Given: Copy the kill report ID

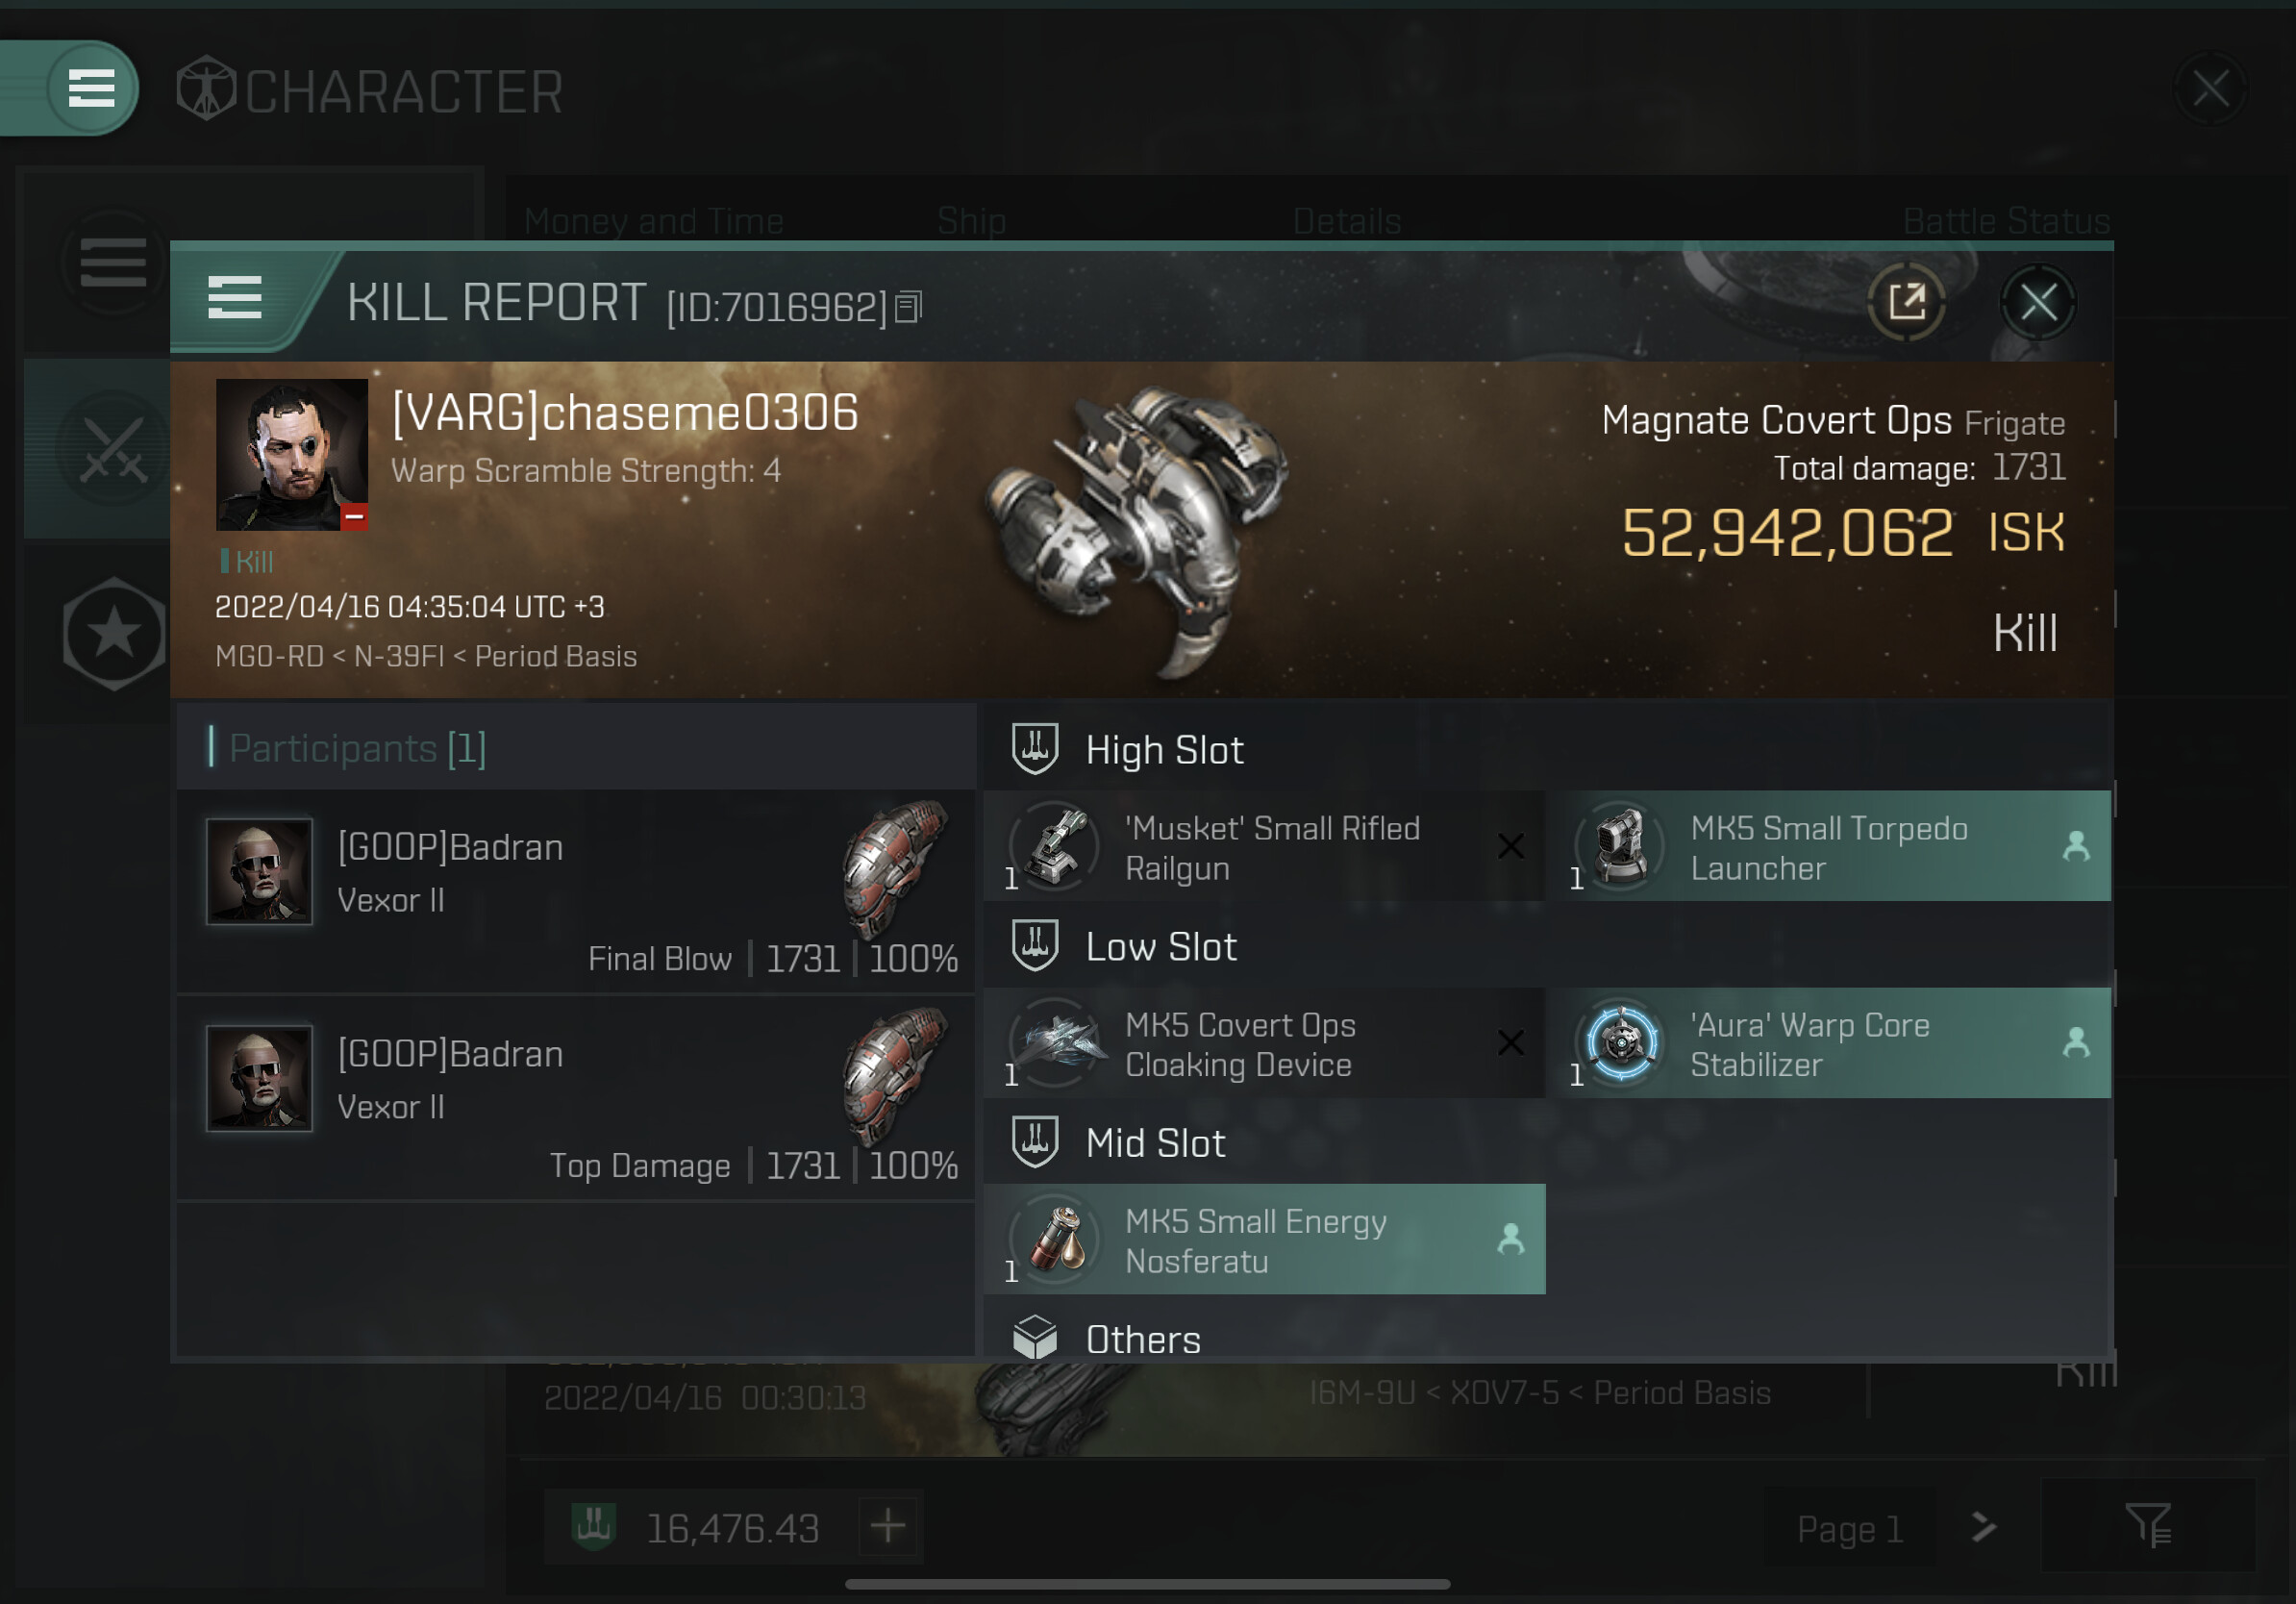Looking at the screenshot, I should (x=908, y=307).
